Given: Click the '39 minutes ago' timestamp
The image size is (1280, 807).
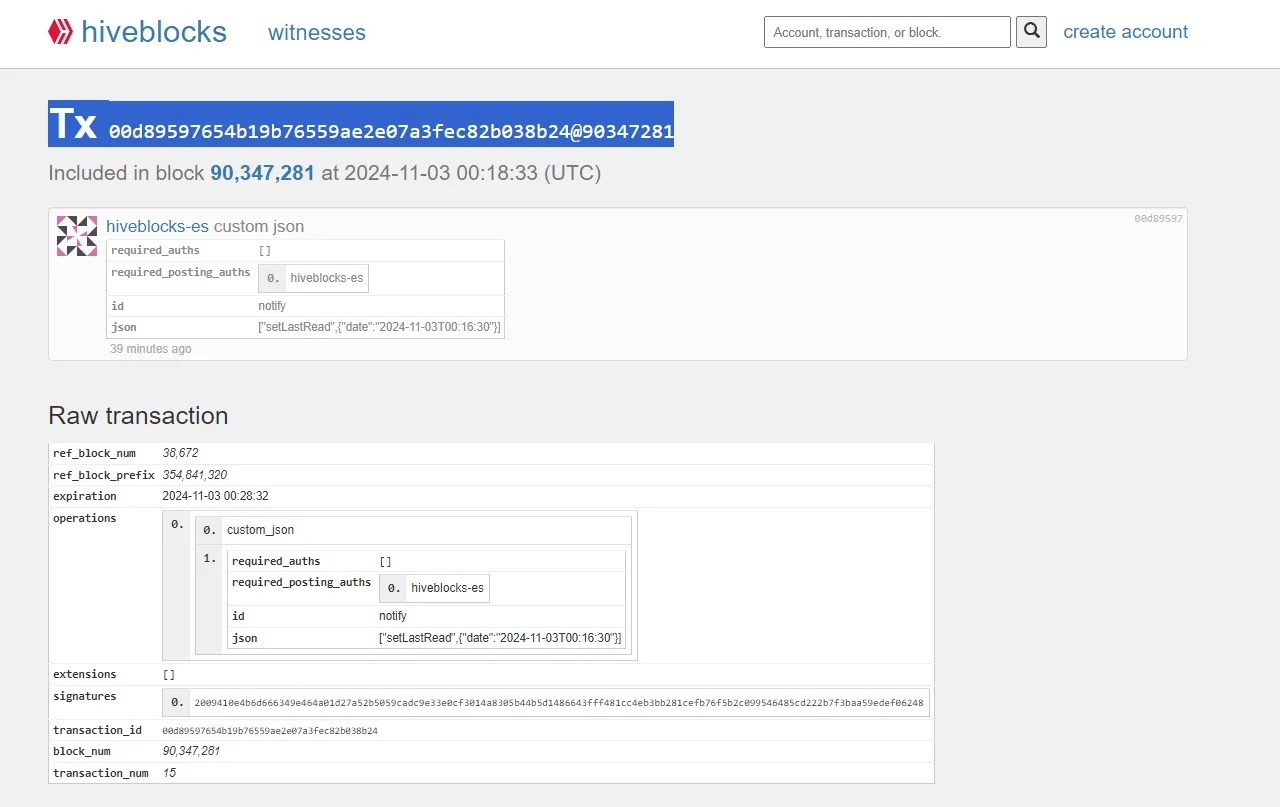Looking at the screenshot, I should (151, 349).
